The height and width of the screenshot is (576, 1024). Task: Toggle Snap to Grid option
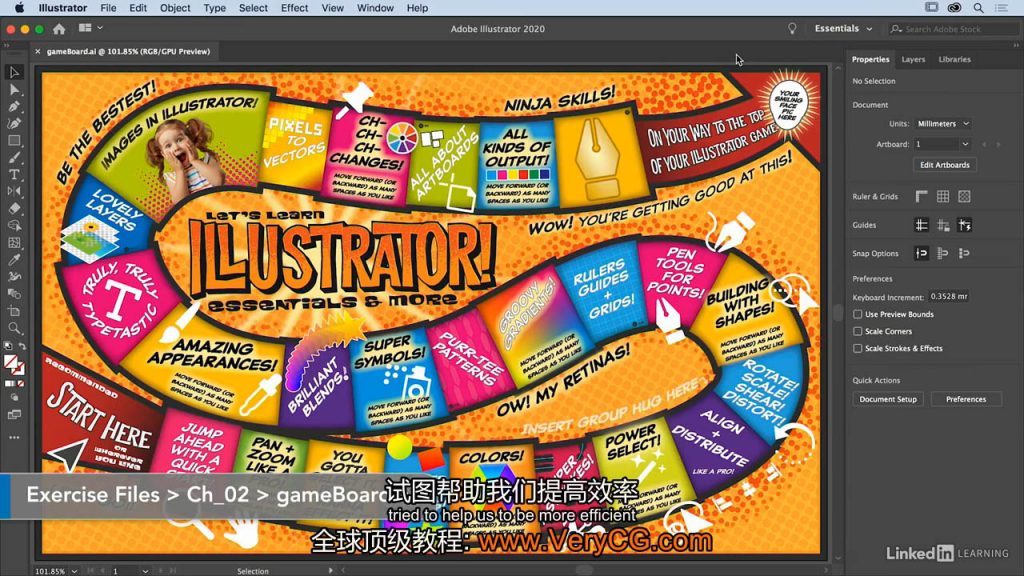pos(943,253)
